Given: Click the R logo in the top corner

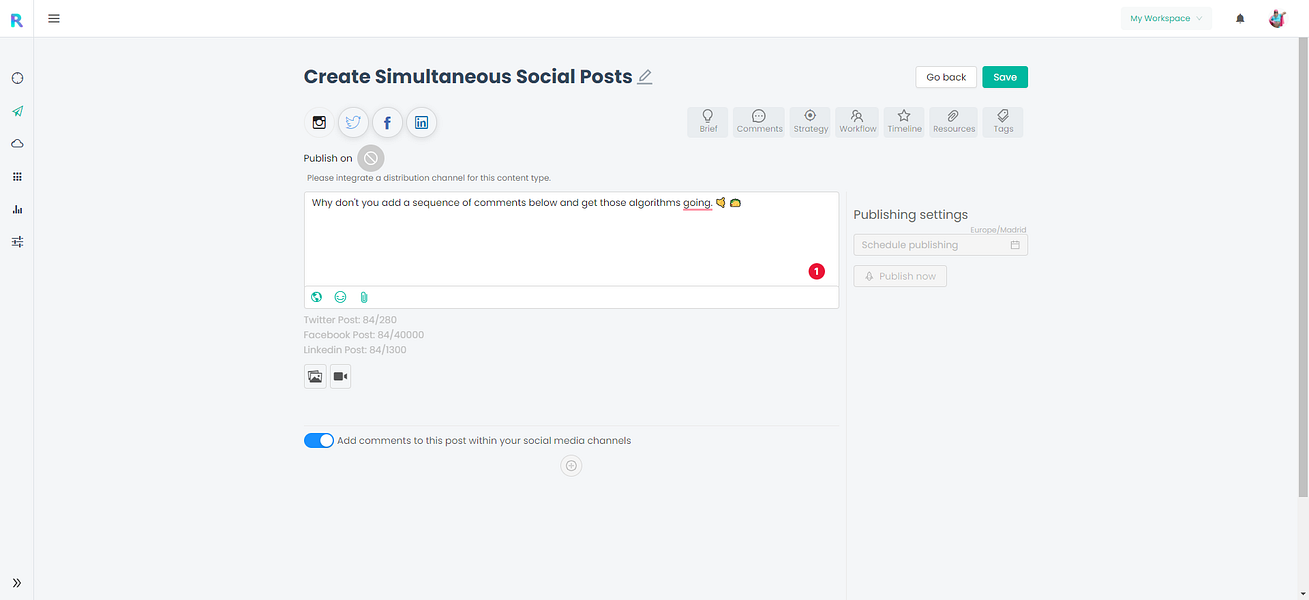Looking at the screenshot, I should pyautogui.click(x=16, y=18).
